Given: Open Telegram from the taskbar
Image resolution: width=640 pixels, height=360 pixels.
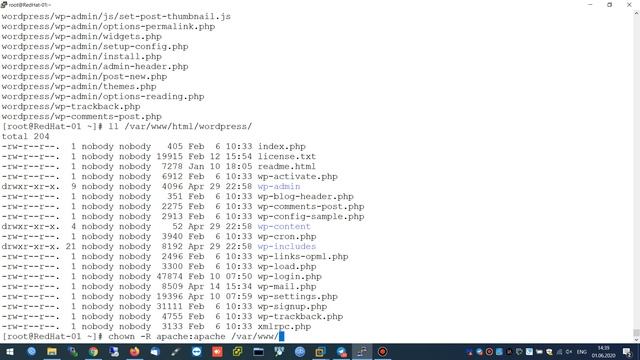Looking at the screenshot, I should (x=341, y=351).
